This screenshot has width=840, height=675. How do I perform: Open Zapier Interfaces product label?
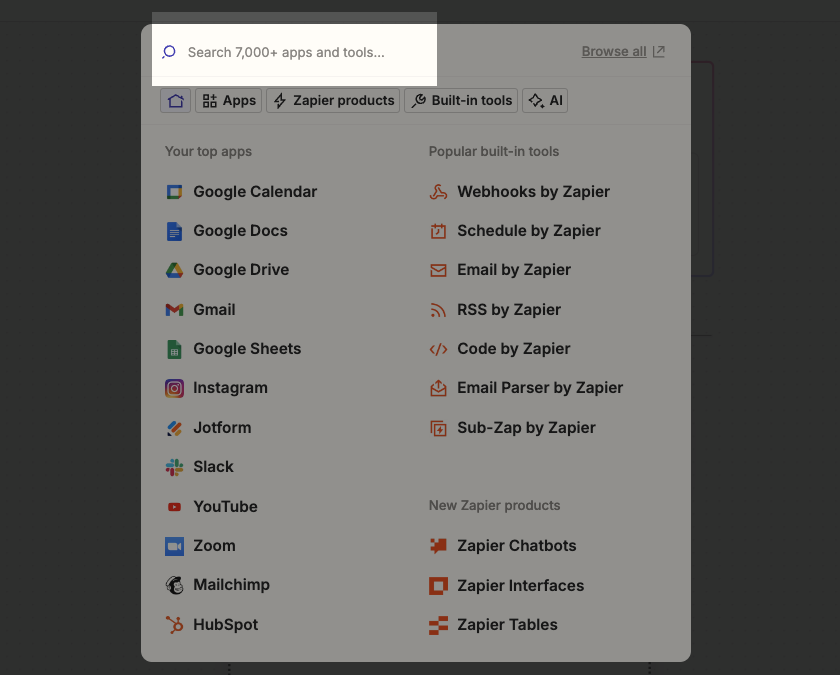point(521,586)
